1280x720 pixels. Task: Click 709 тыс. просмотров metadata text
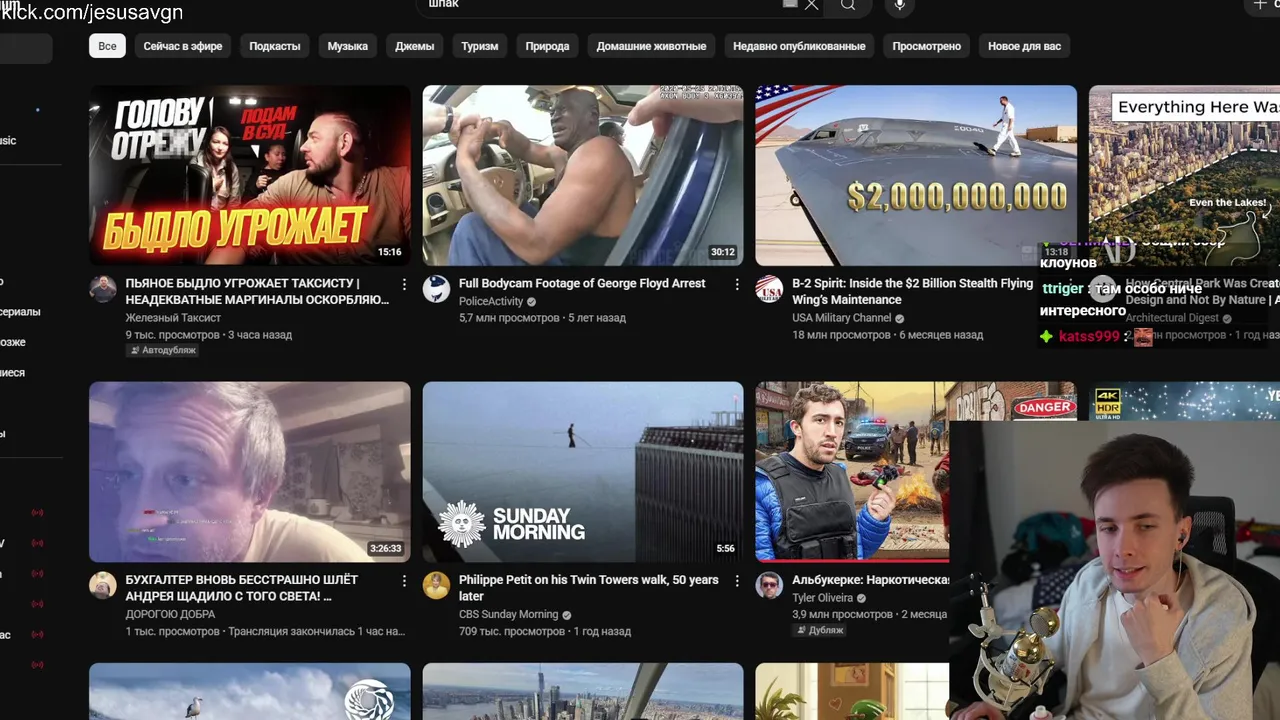click(512, 631)
